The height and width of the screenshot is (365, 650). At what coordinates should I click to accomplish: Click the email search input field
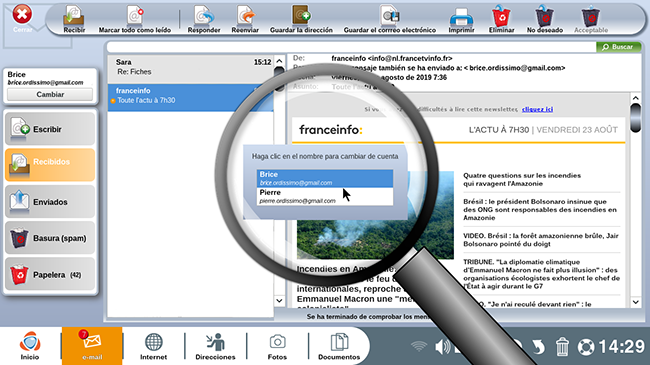point(351,47)
